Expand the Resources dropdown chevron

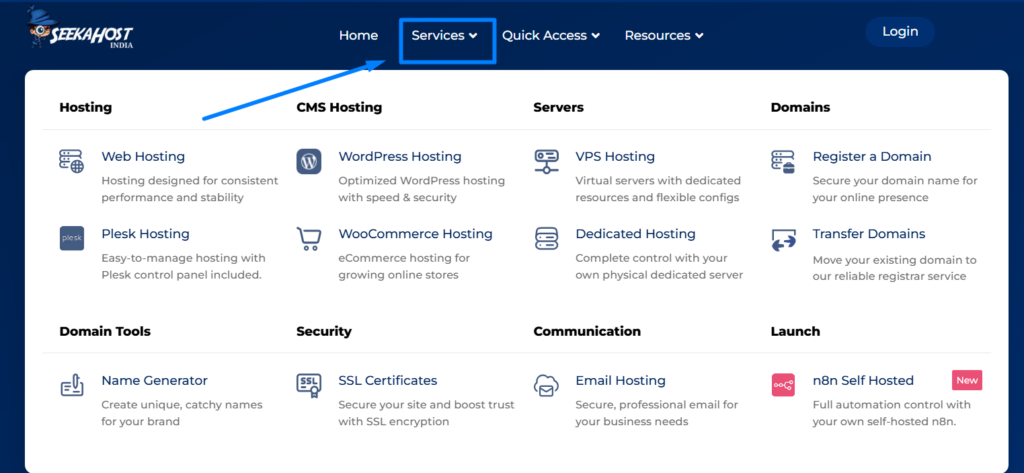[699, 36]
